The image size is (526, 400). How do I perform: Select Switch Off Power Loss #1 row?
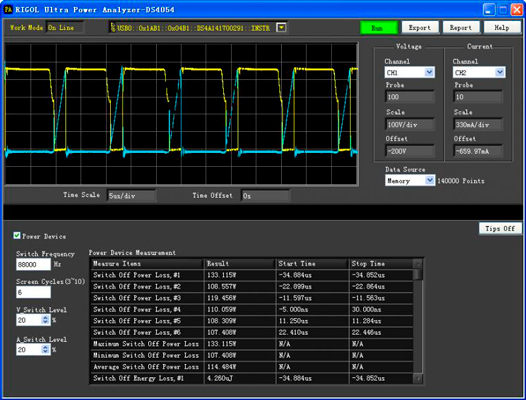[x=252, y=275]
